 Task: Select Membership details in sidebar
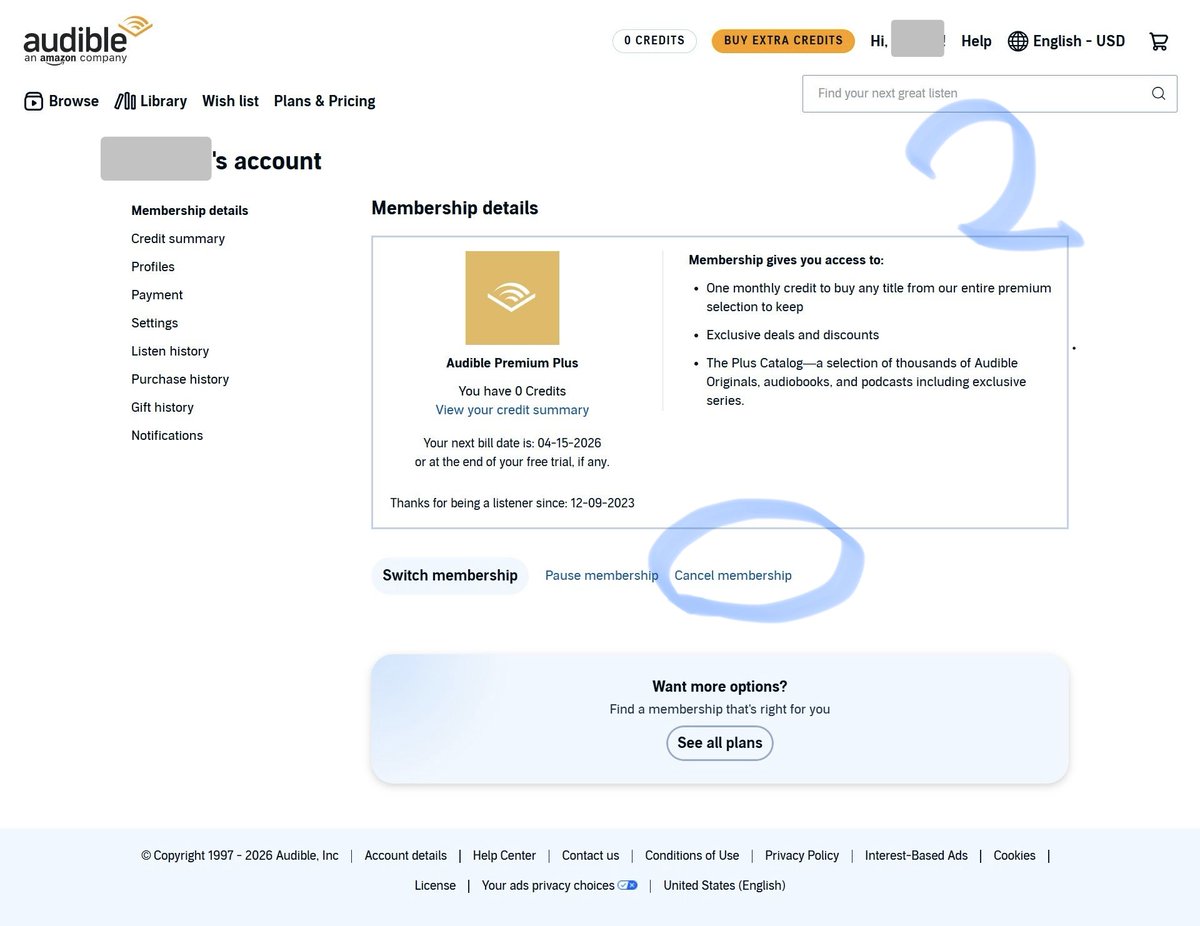point(190,211)
